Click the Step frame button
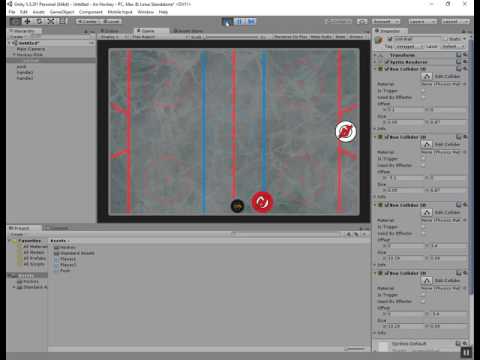Image resolution: width=480 pixels, height=360 pixels. (251, 22)
